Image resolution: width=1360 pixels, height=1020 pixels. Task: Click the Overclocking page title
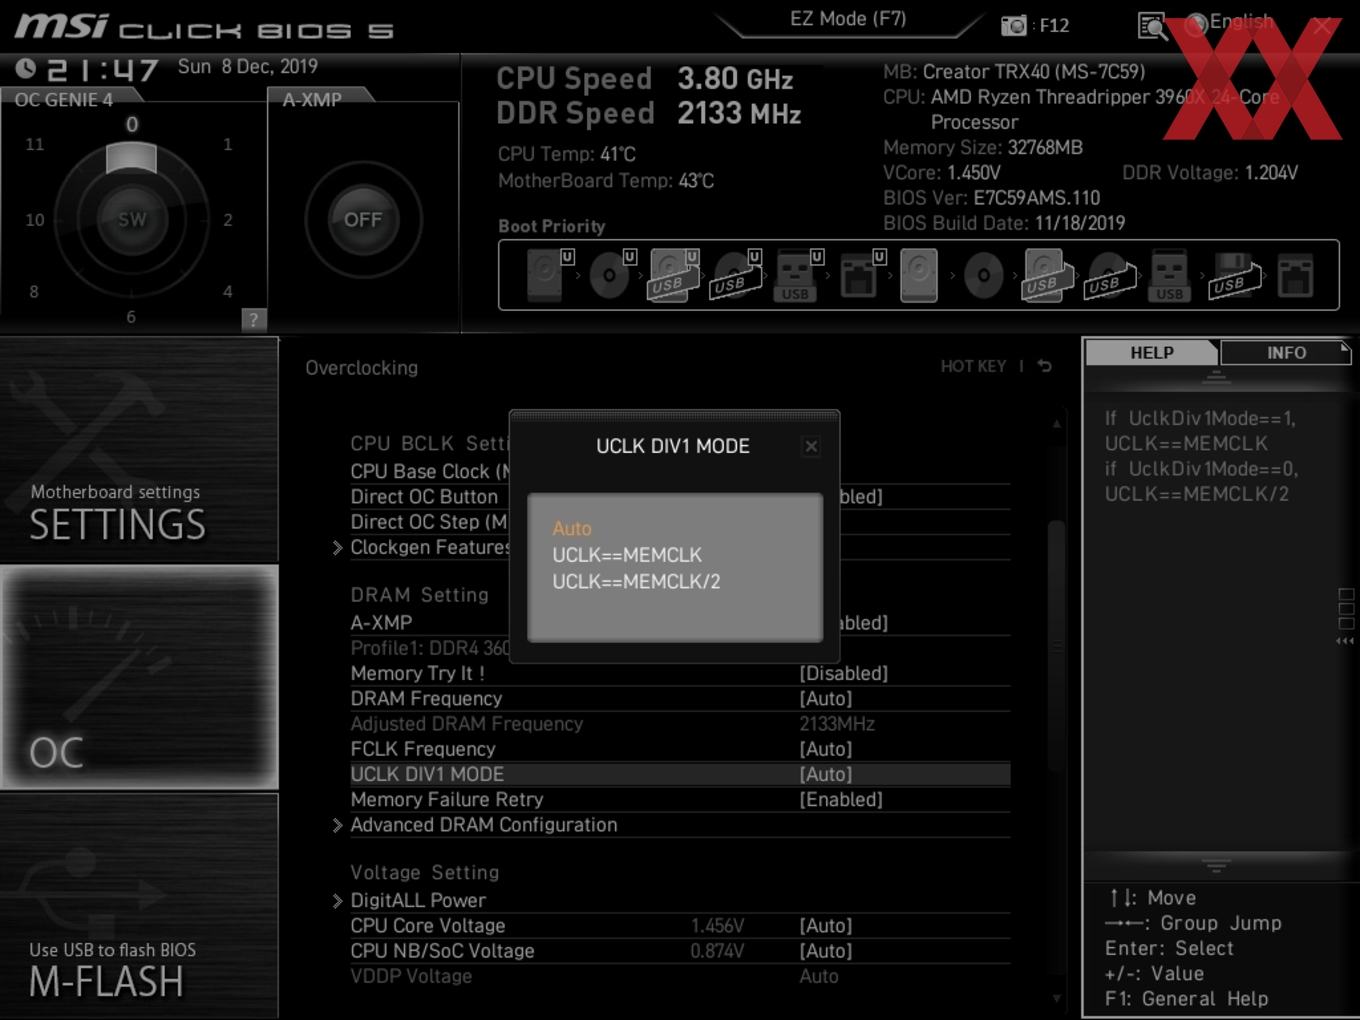361,368
